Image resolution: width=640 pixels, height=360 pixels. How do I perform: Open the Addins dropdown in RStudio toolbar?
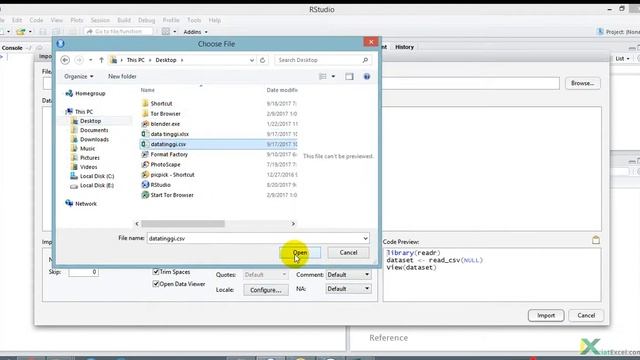pos(196,32)
